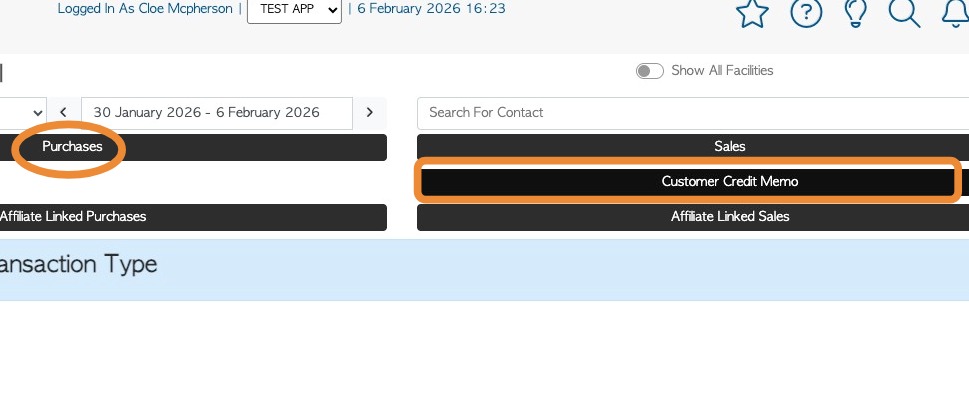Open Affiliate Linked Sales

[729, 217]
